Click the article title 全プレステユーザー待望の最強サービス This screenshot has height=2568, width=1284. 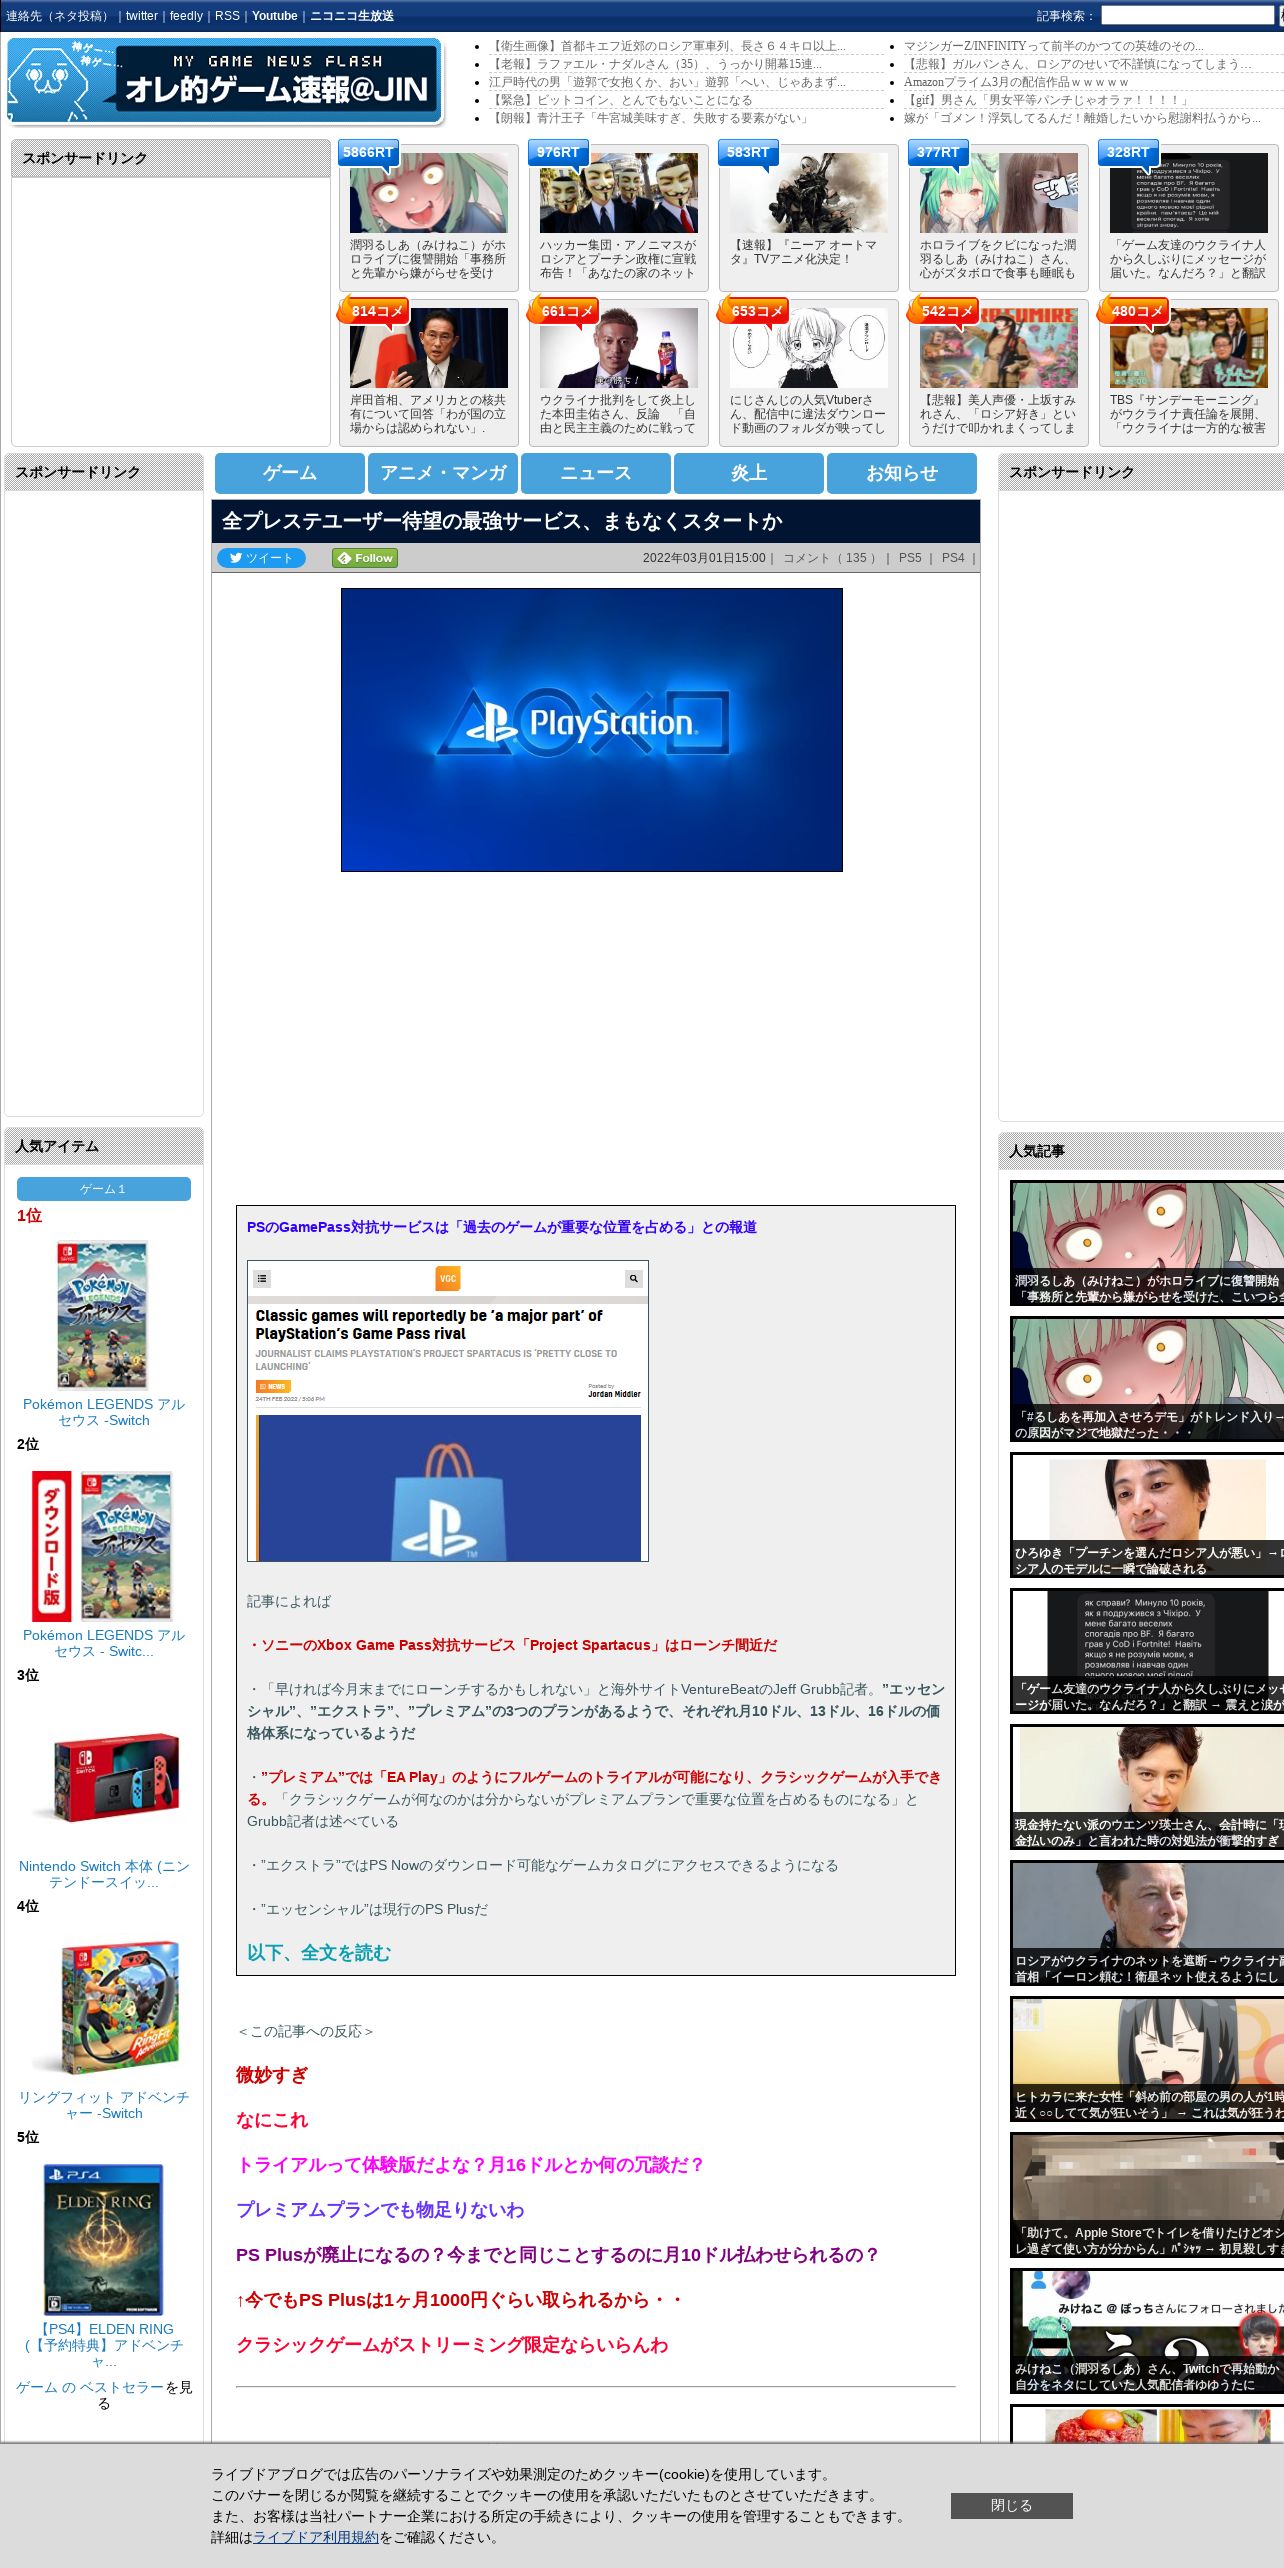pos(501,521)
